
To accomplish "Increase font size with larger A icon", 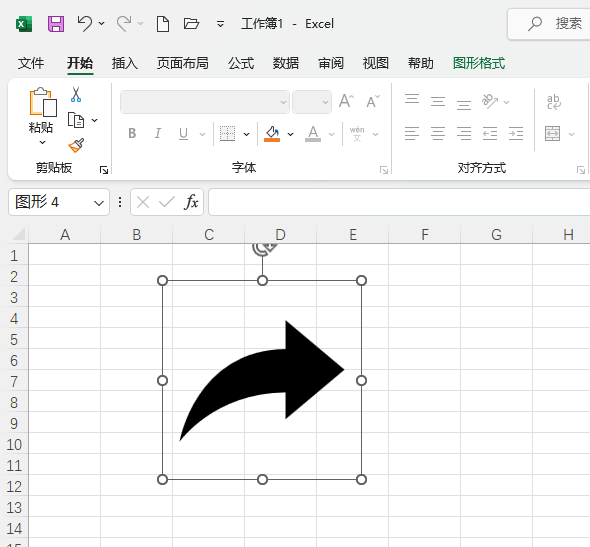I will pos(347,101).
